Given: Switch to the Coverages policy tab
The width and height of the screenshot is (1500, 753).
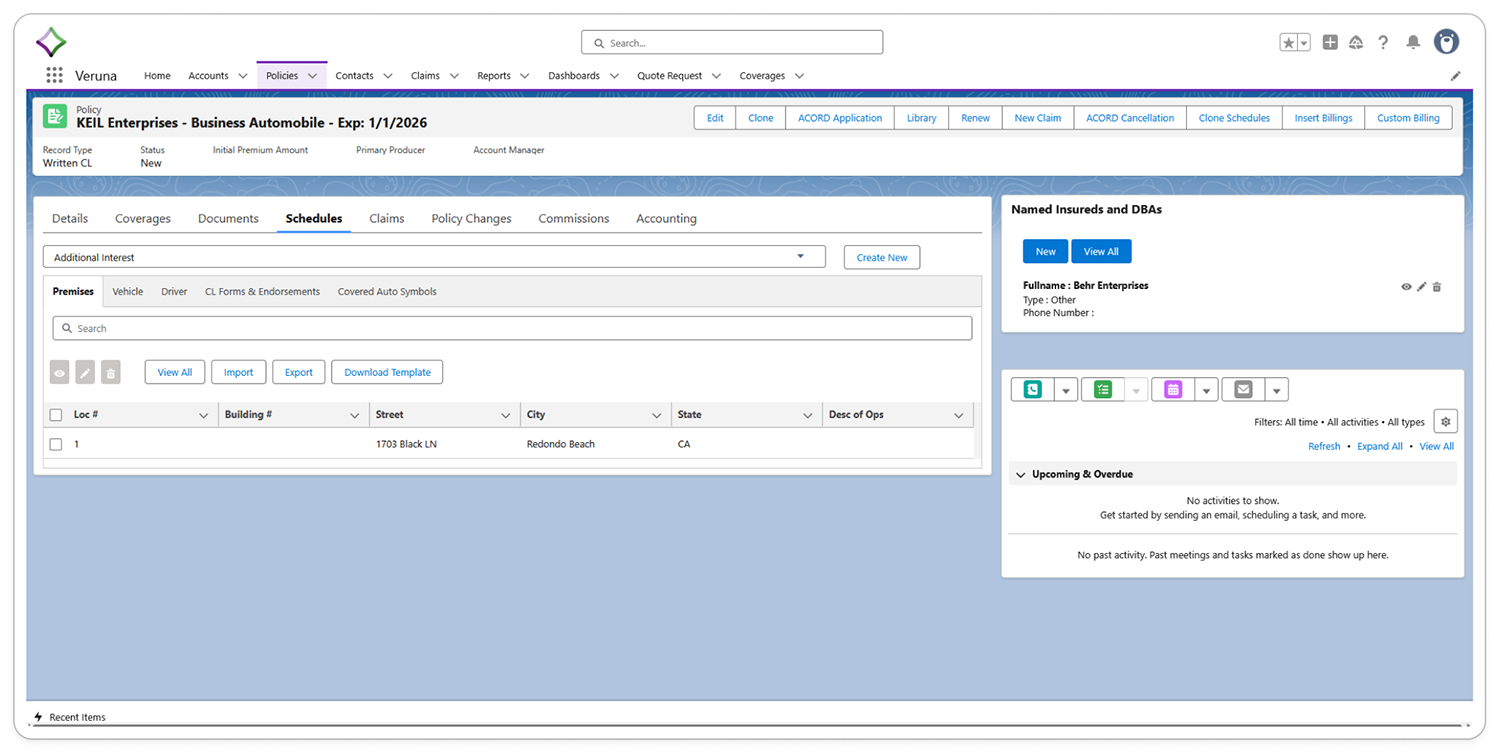Looking at the screenshot, I should 143,218.
